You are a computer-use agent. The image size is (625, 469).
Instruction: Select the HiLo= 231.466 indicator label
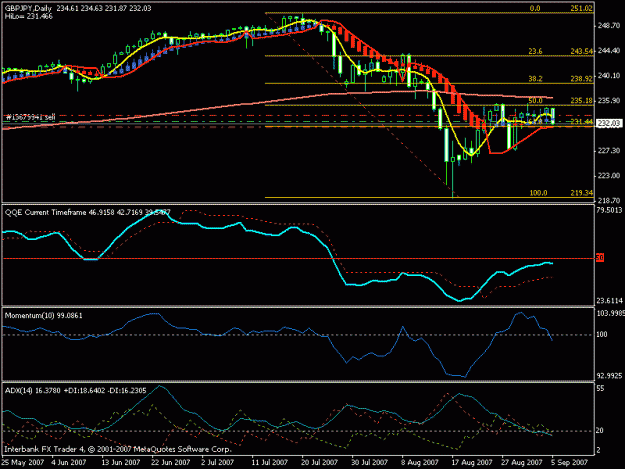click(x=29, y=16)
